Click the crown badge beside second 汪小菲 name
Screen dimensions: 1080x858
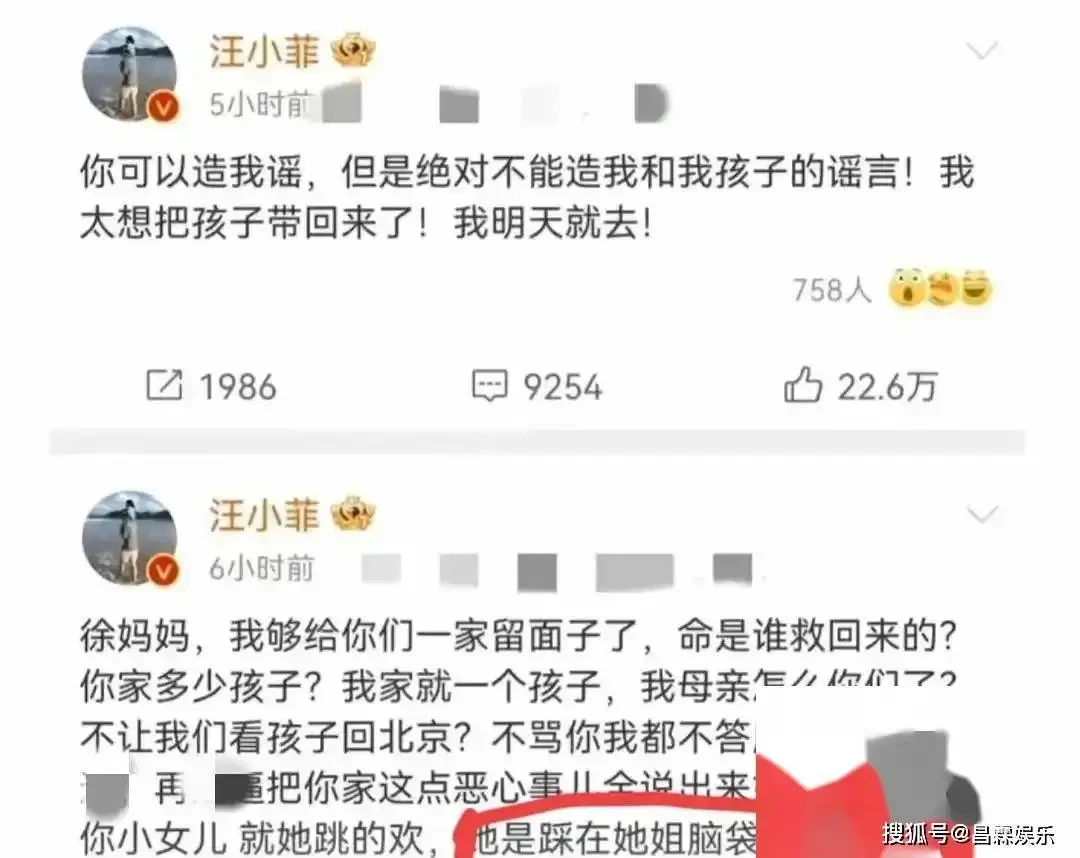(x=353, y=516)
